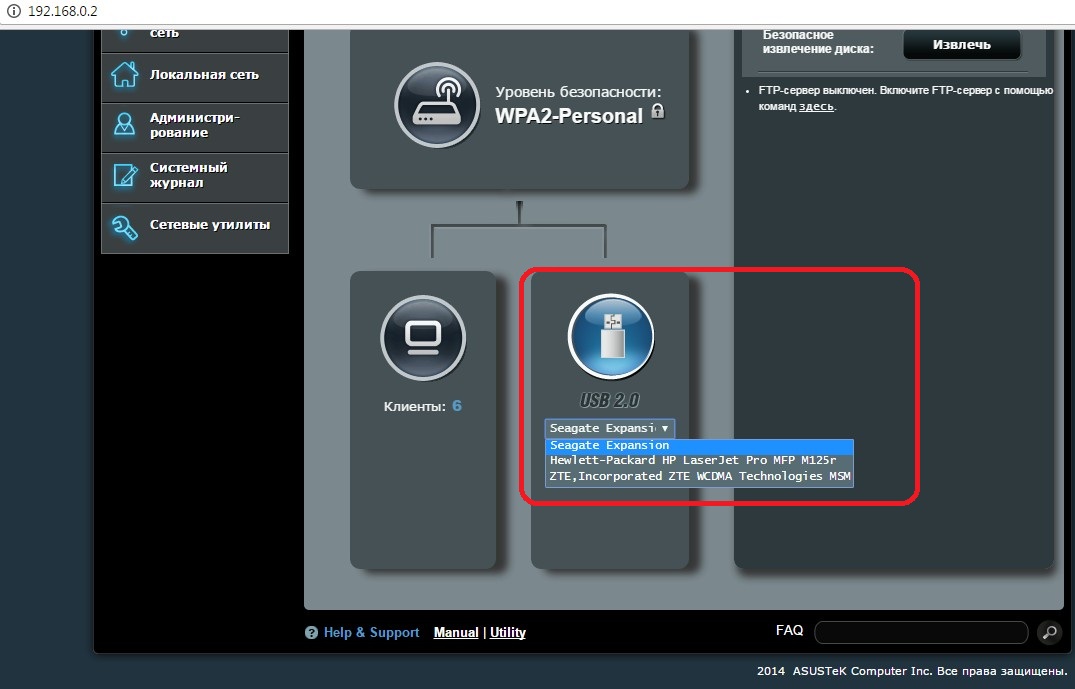
Task: Expand the Seagate Expansion USB device dropdown
Action: (x=610, y=428)
